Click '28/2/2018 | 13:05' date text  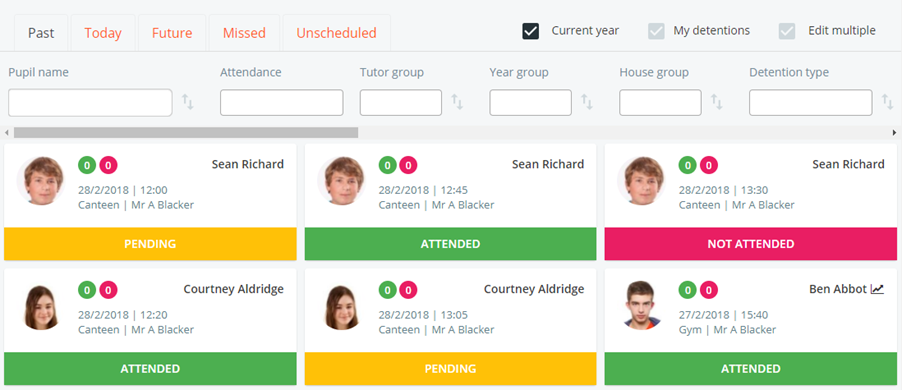[423, 315]
